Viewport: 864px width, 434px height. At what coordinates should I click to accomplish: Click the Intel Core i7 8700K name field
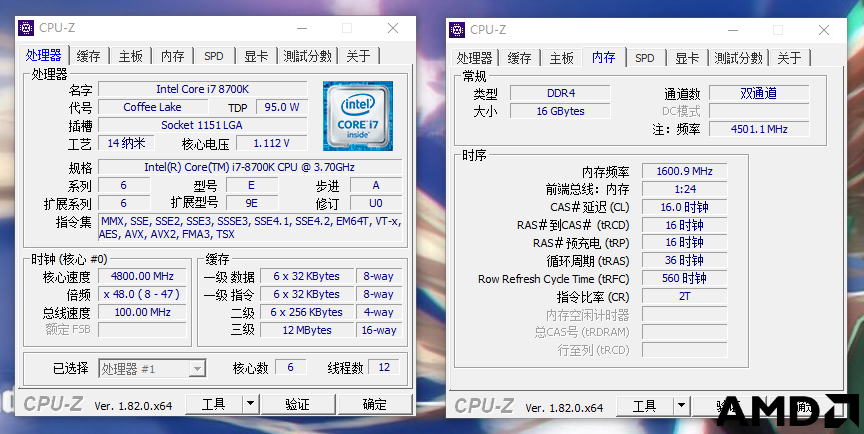point(203,89)
